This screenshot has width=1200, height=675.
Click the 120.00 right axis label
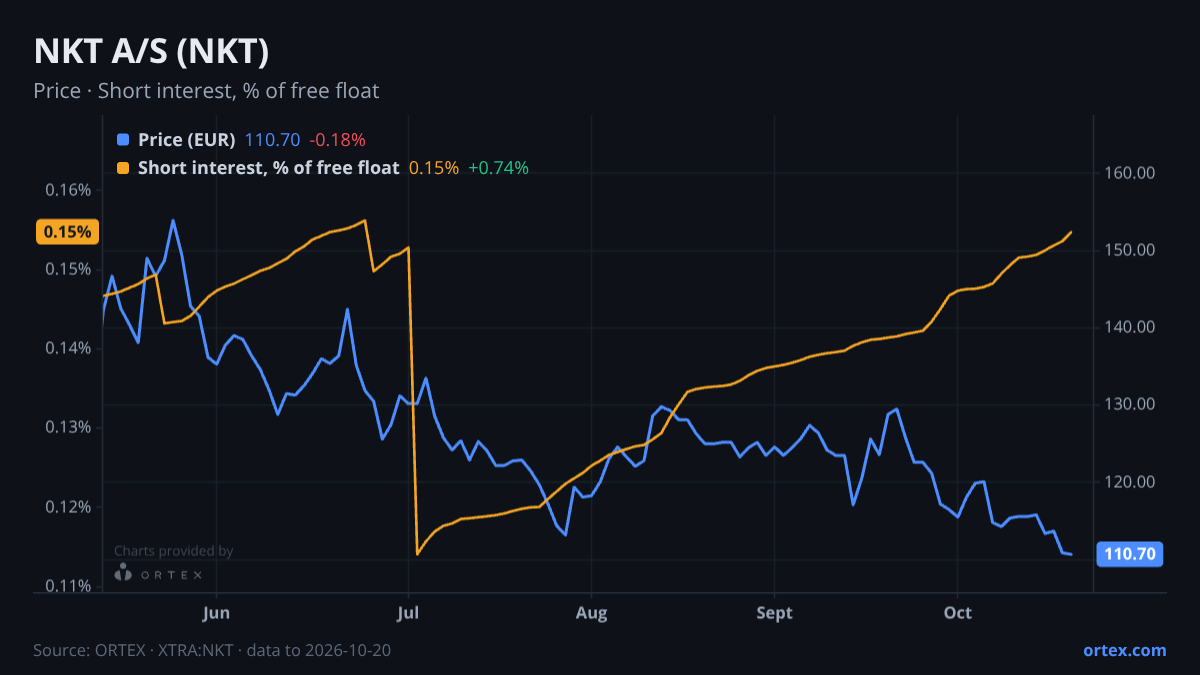click(1130, 481)
